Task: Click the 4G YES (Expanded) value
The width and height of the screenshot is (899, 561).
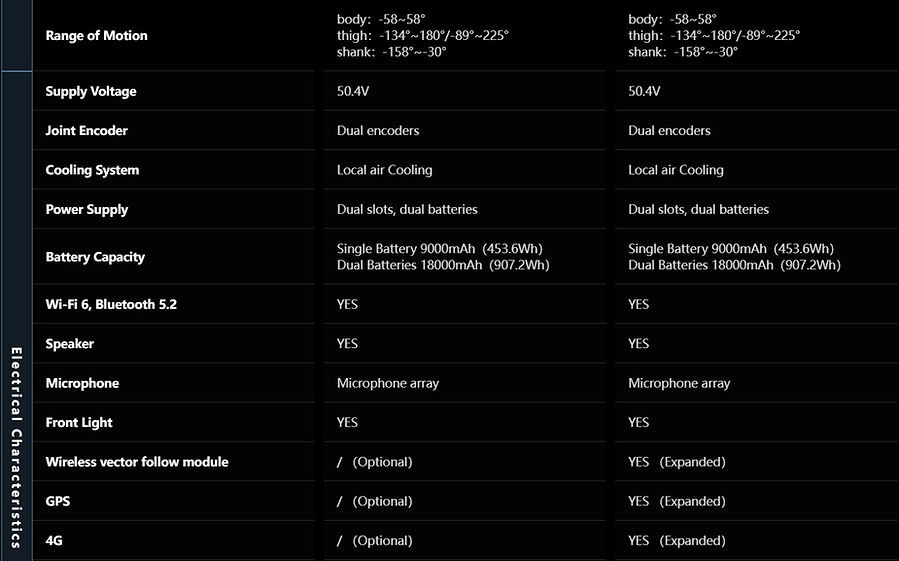Action: 677,540
